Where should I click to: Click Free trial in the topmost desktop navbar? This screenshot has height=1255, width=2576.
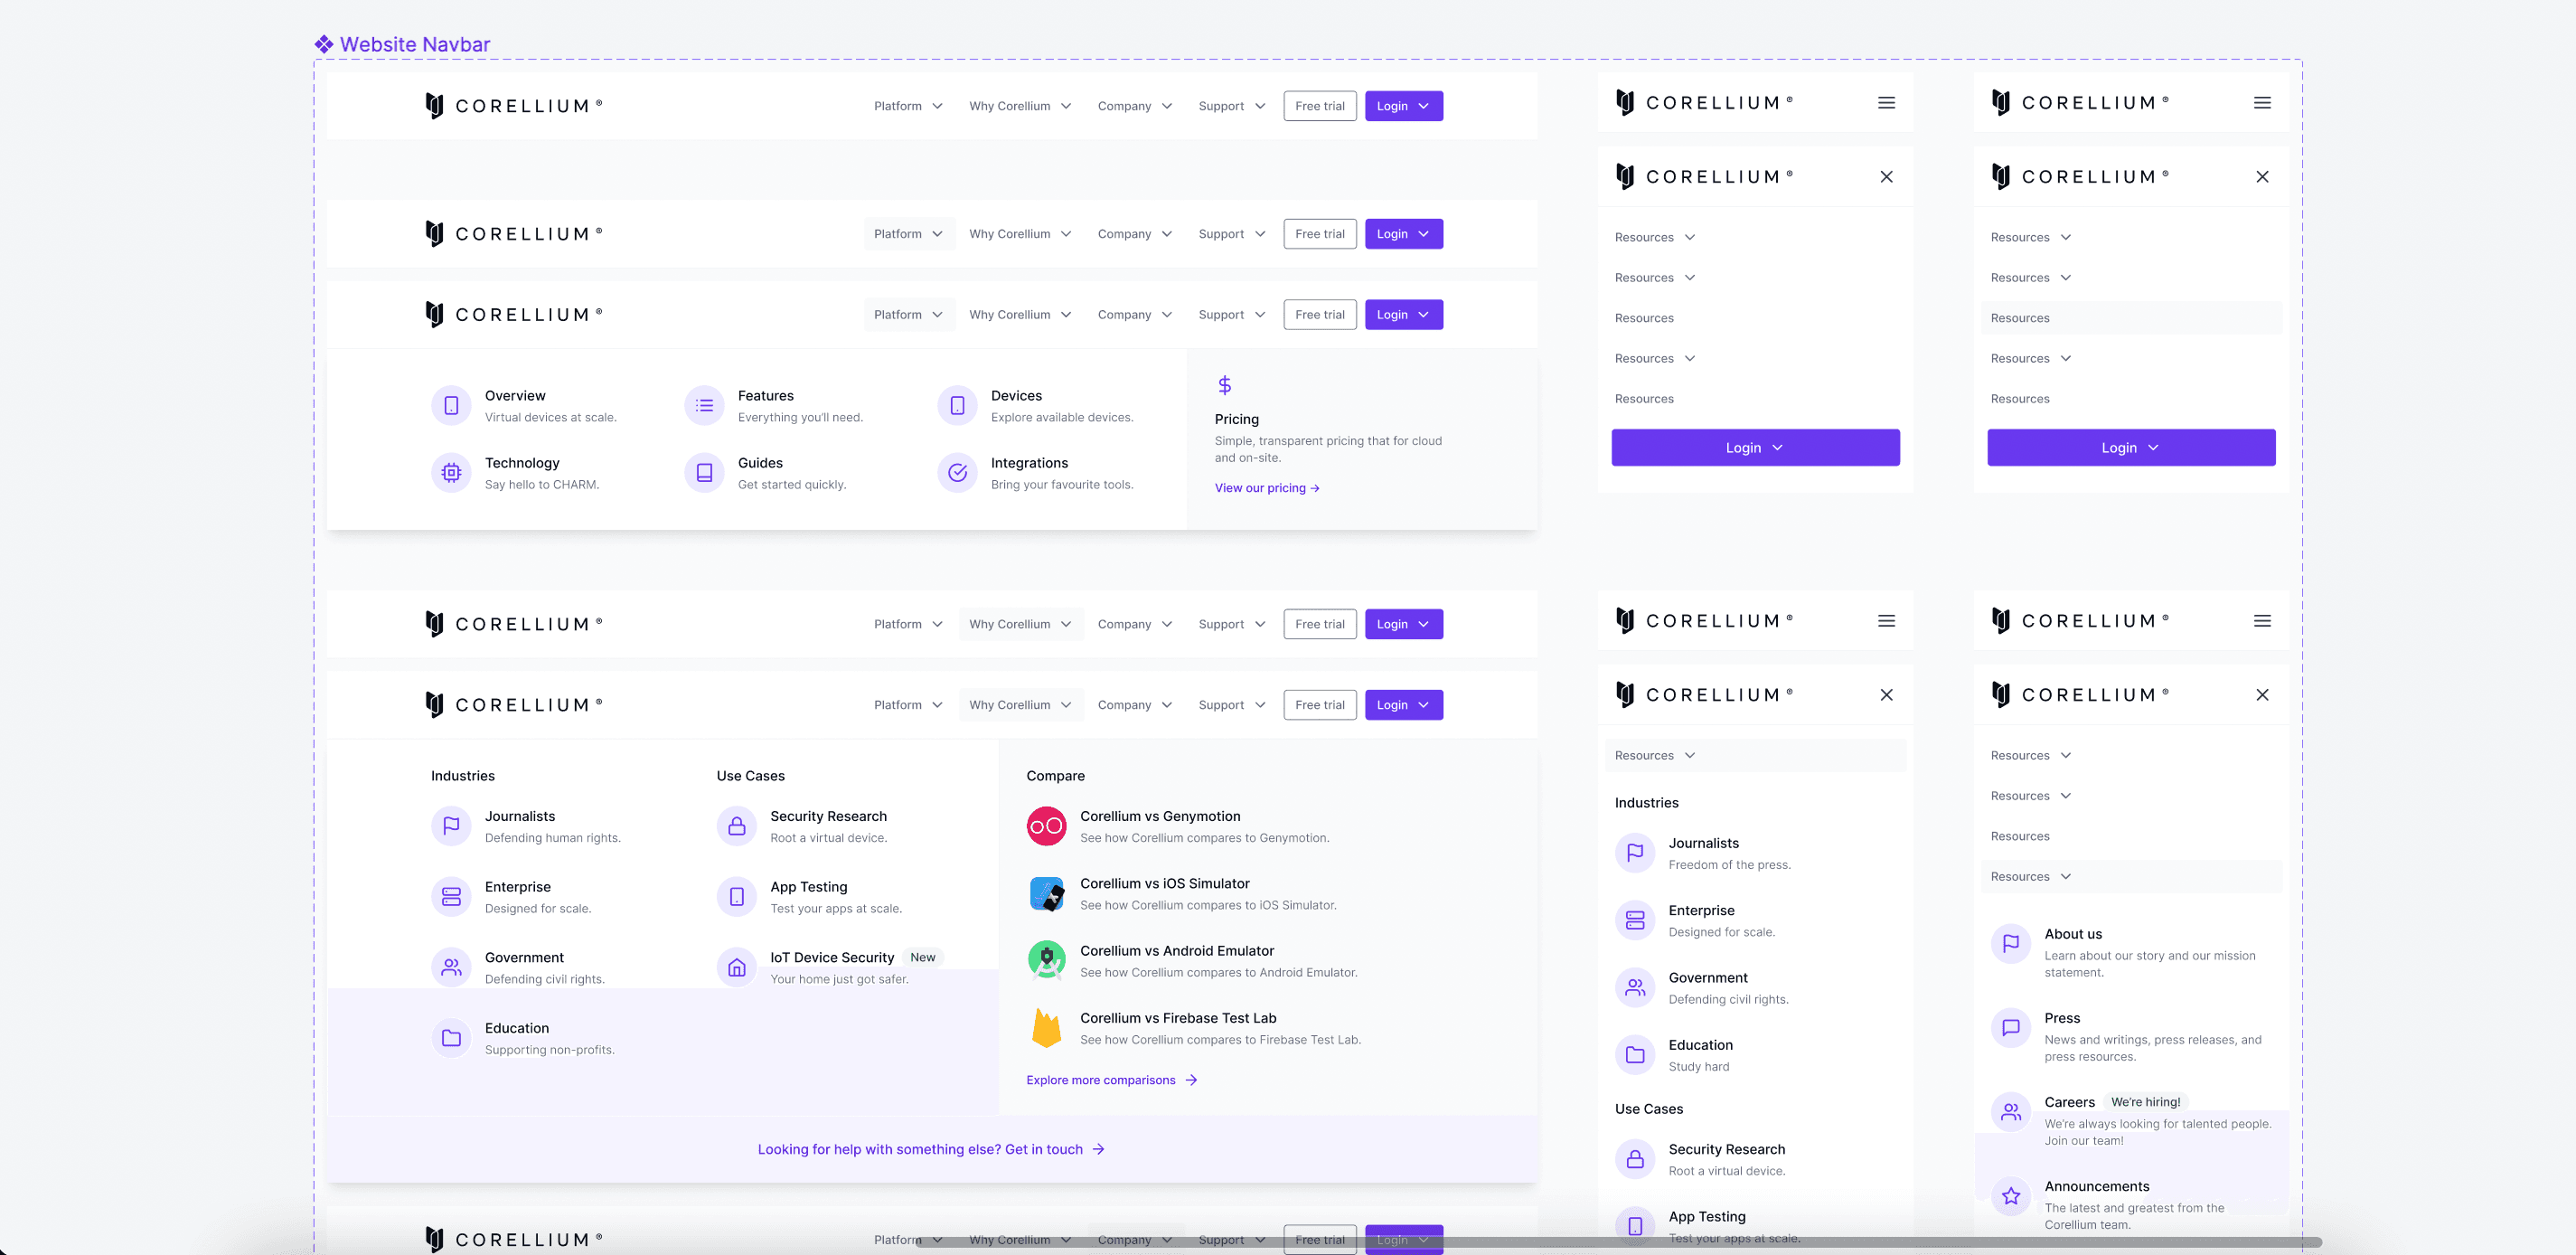click(x=1320, y=106)
